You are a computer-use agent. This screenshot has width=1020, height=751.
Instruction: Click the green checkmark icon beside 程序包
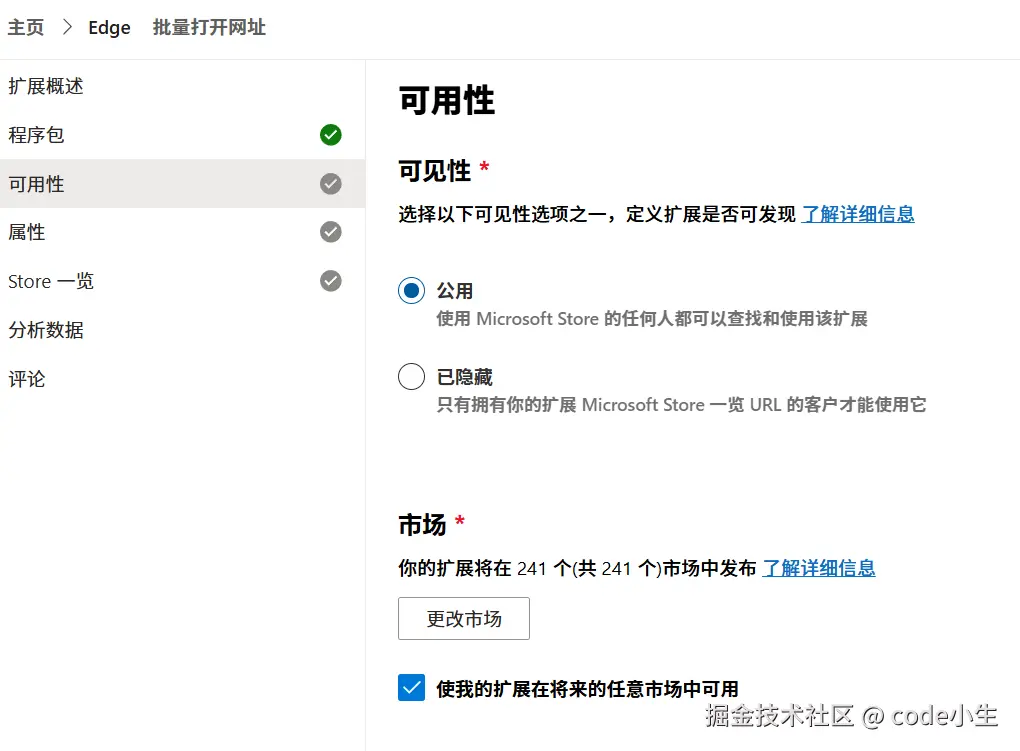(331, 135)
